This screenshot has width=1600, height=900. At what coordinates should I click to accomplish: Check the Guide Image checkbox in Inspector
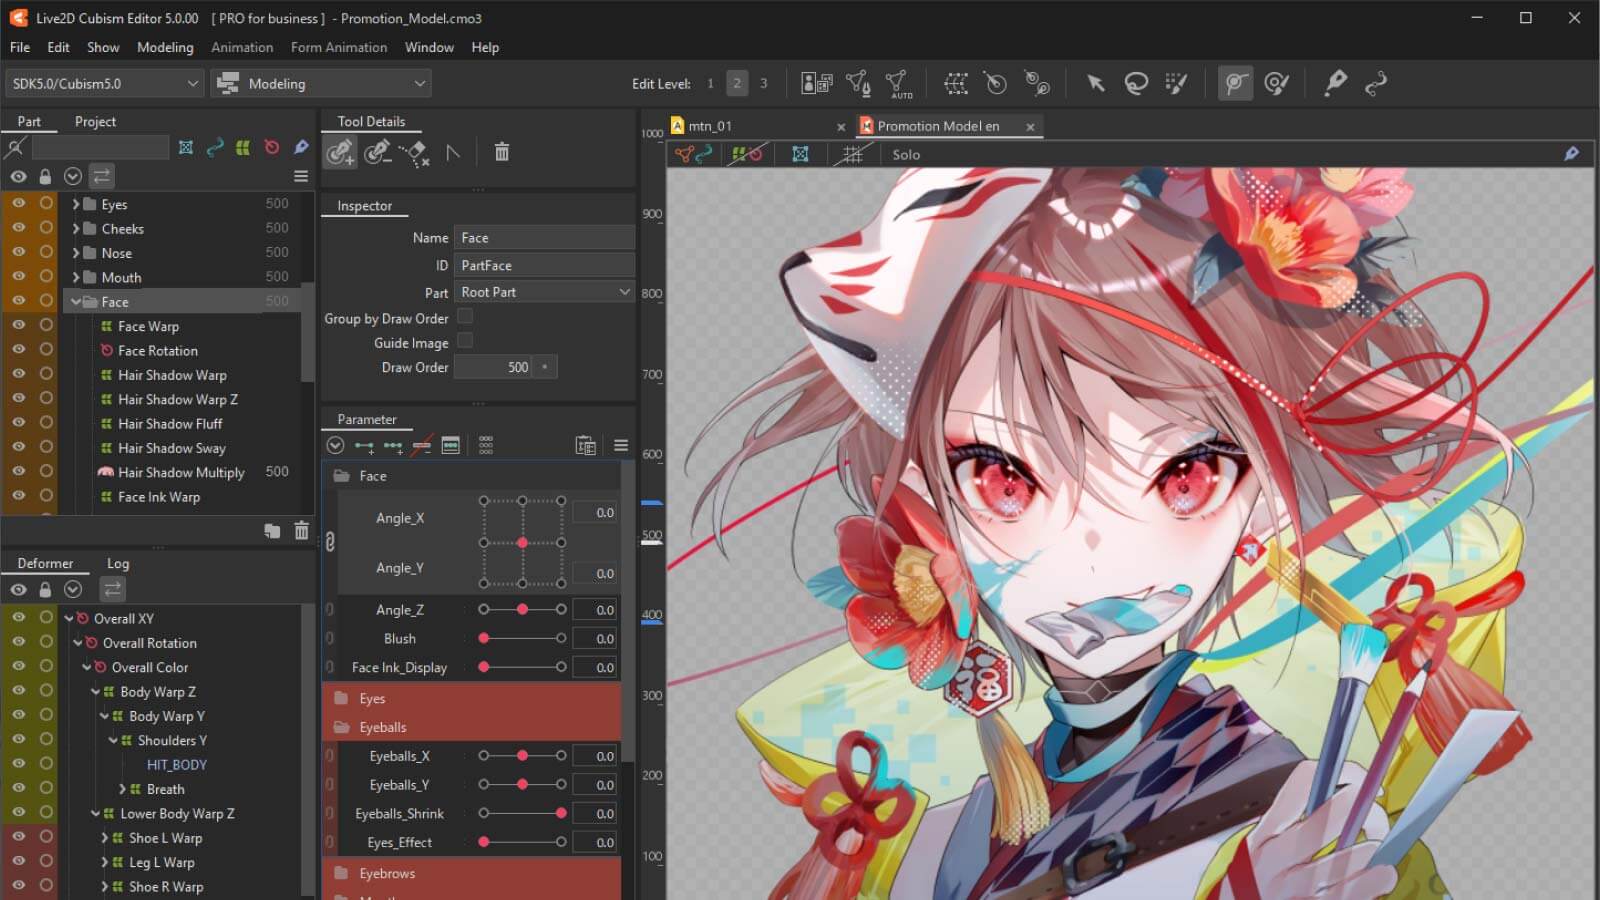coord(465,341)
